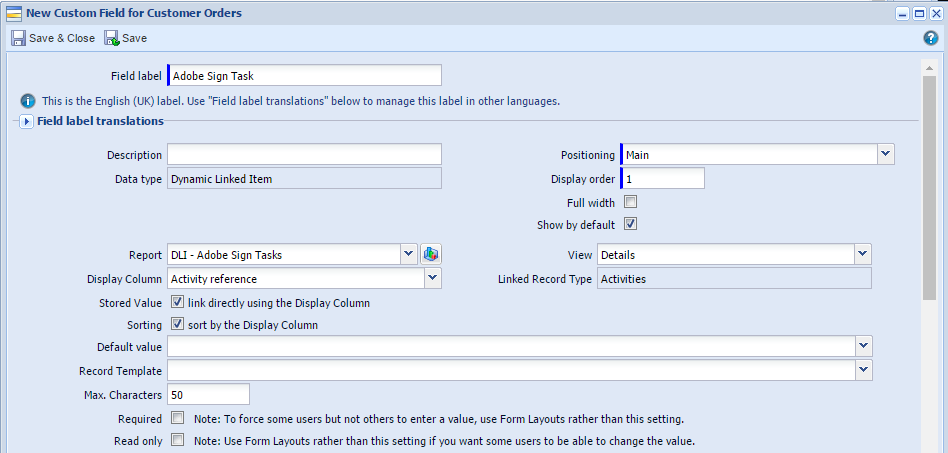Enable the Full width checkbox
948x453 pixels.
(x=630, y=202)
